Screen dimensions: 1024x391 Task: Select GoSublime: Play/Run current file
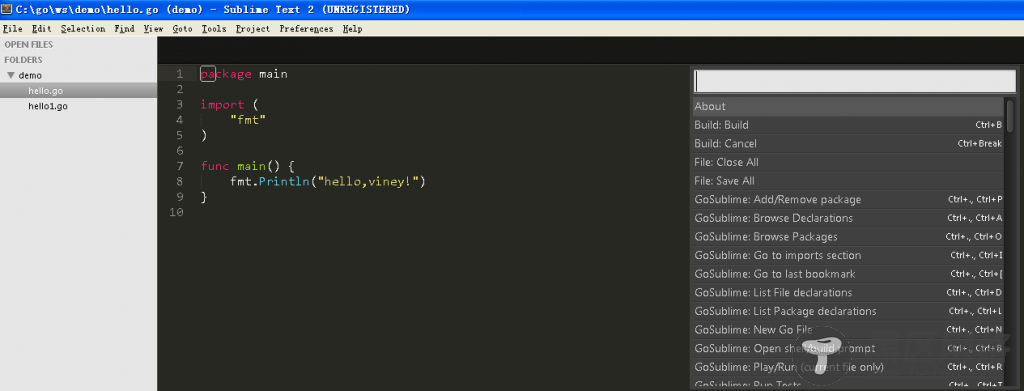click(848, 367)
